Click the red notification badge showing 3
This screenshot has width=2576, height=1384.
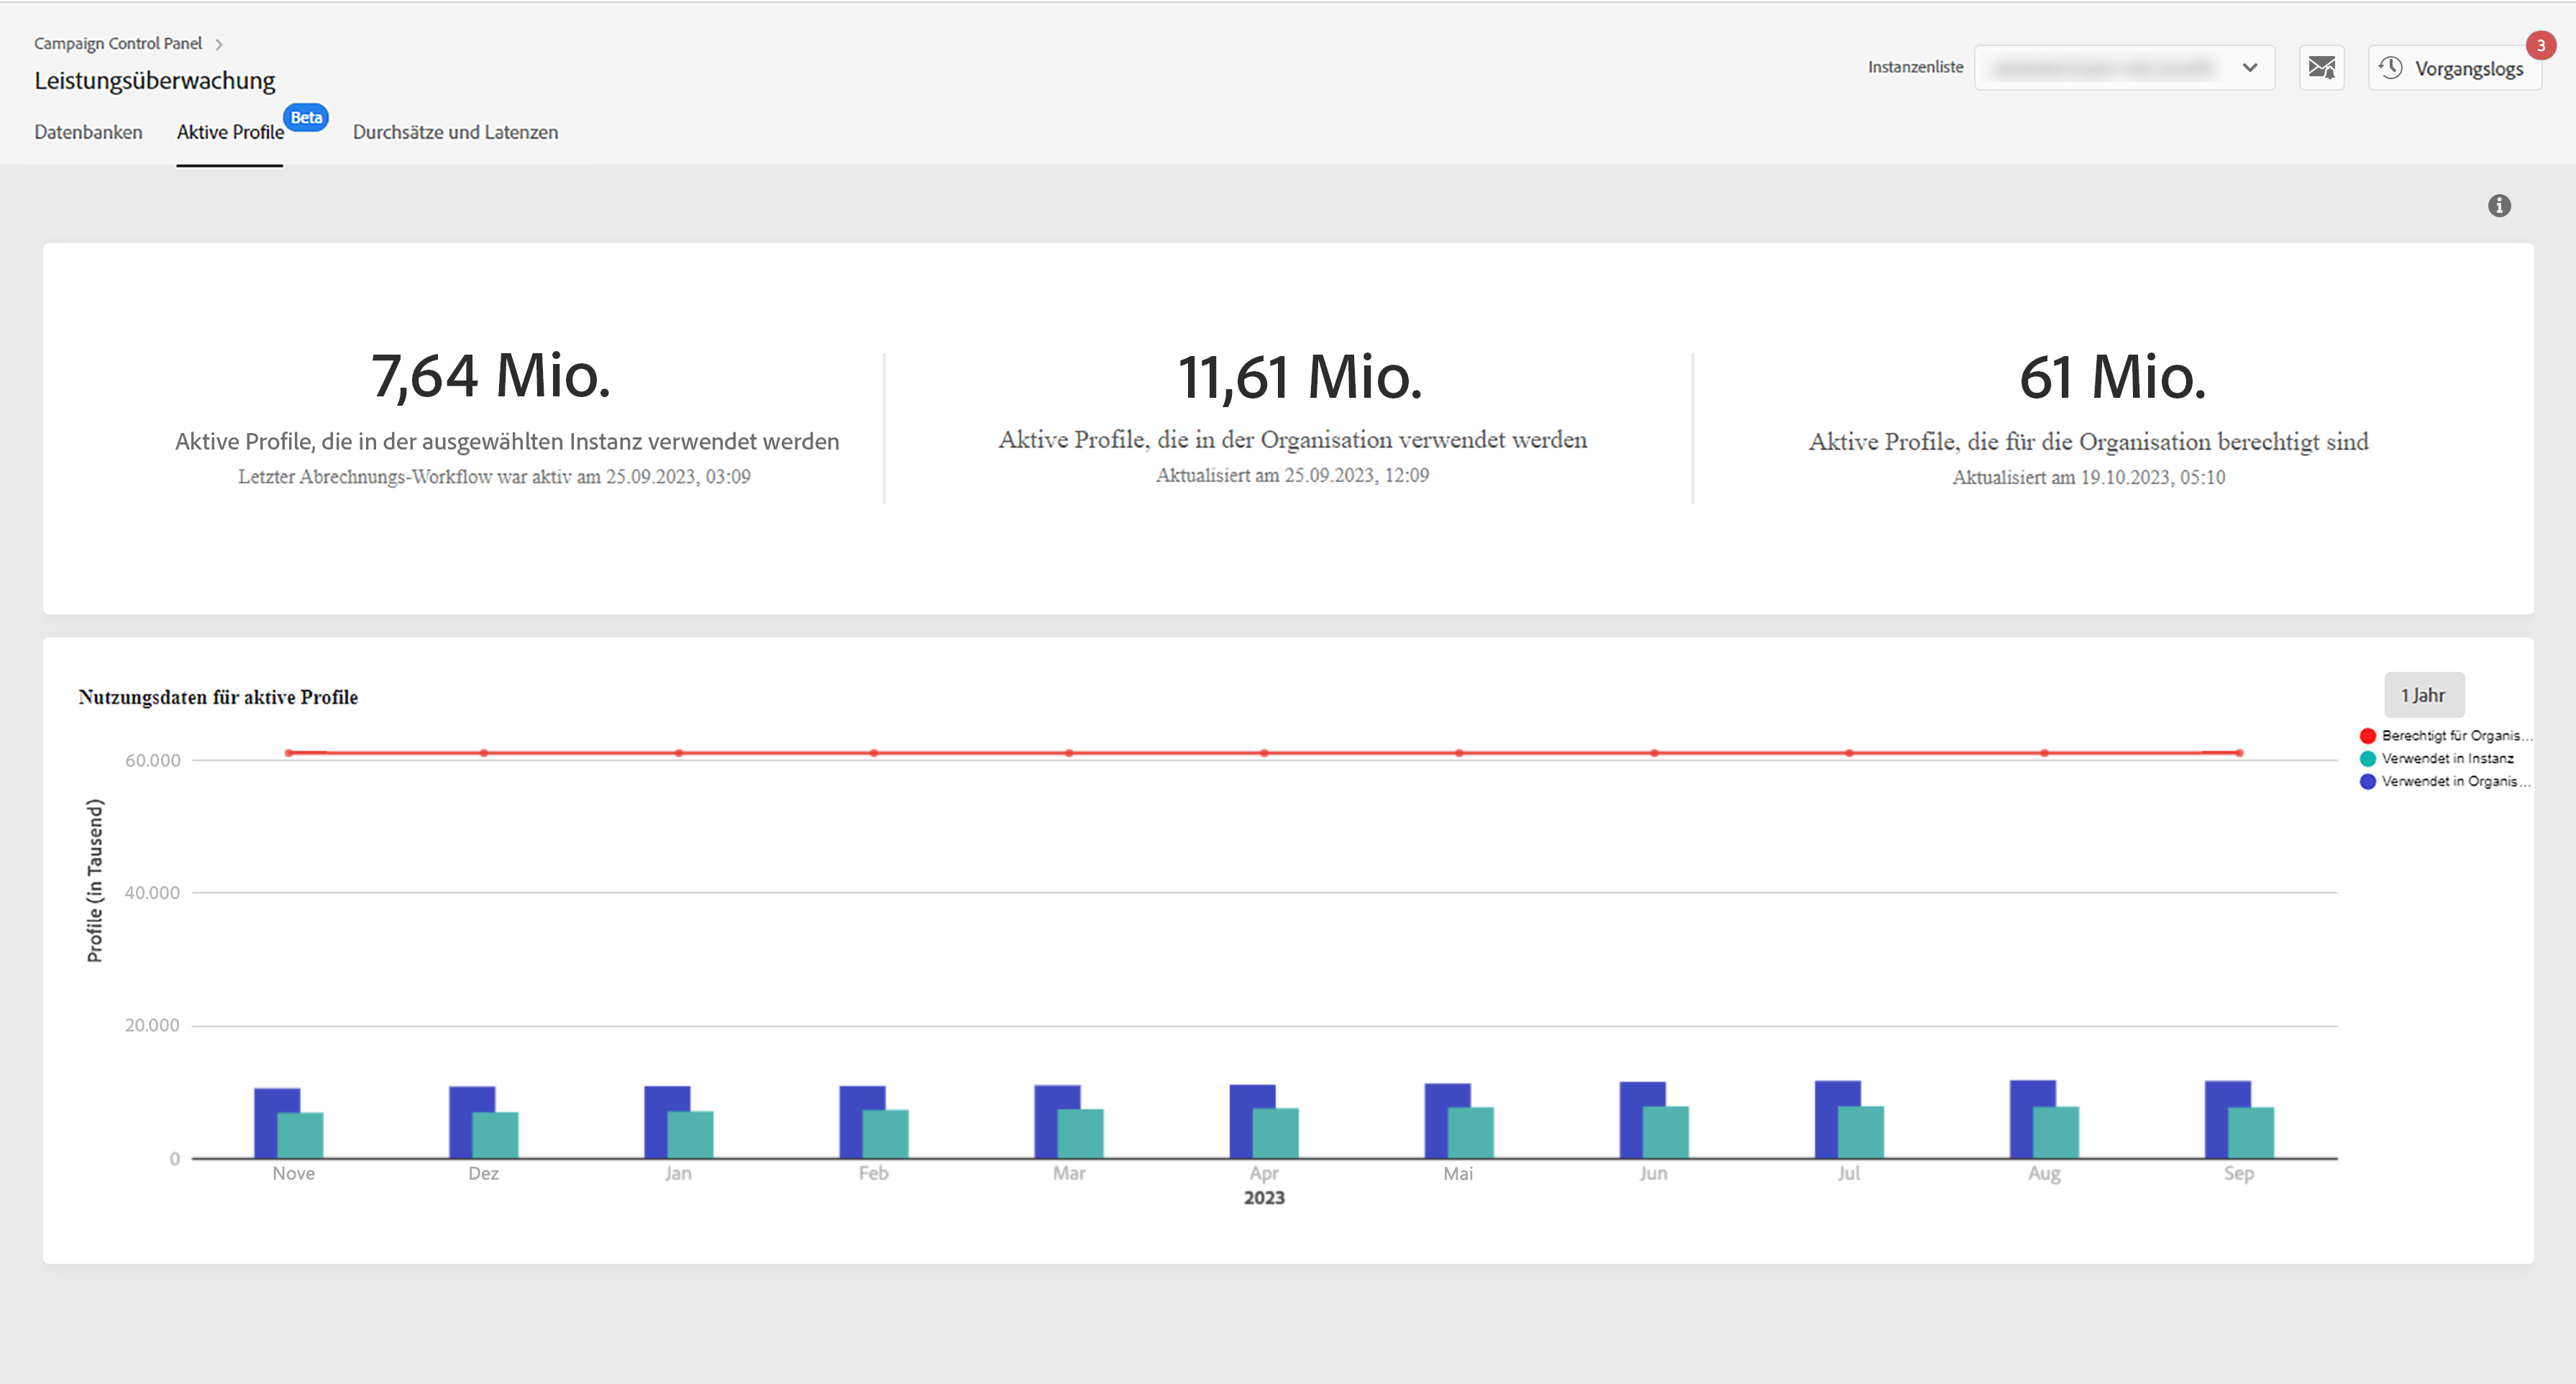coord(2540,46)
